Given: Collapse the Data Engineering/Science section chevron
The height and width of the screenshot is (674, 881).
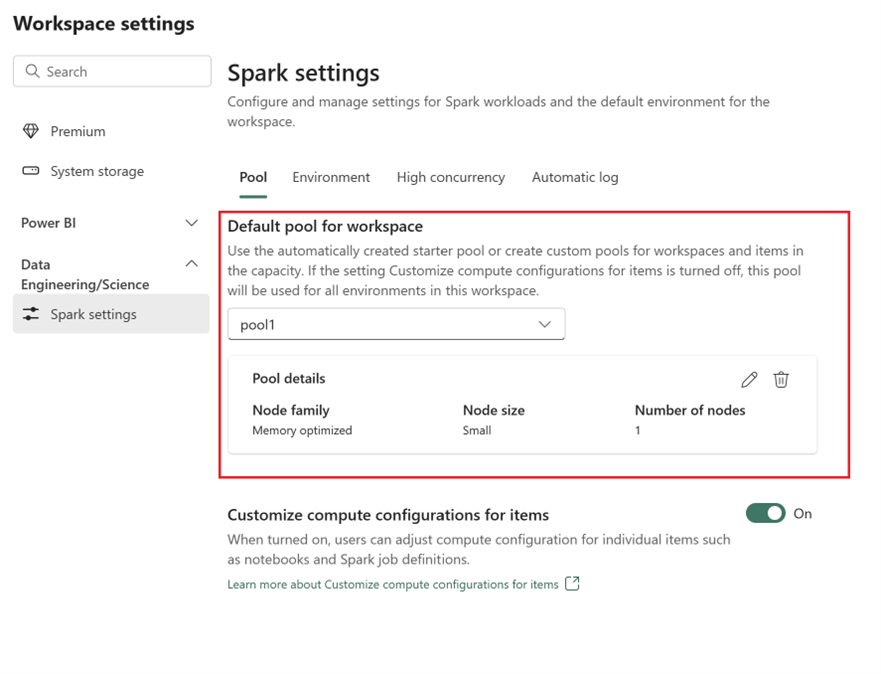Looking at the screenshot, I should 191,264.
